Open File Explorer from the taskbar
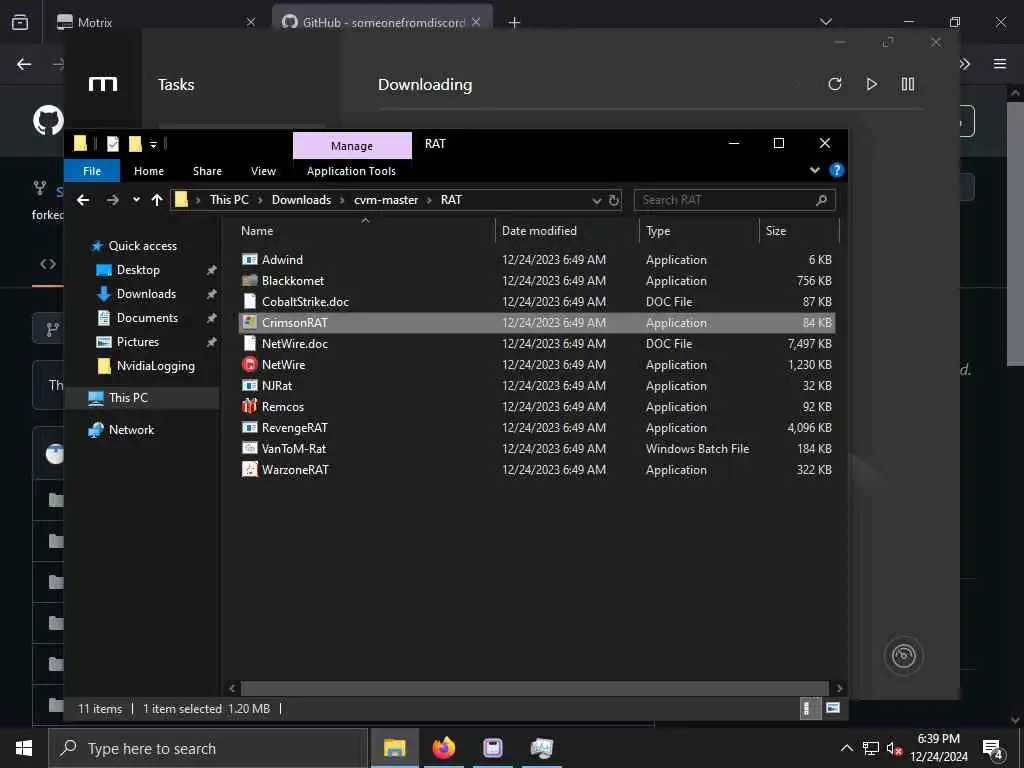The height and width of the screenshot is (768, 1024). point(394,748)
